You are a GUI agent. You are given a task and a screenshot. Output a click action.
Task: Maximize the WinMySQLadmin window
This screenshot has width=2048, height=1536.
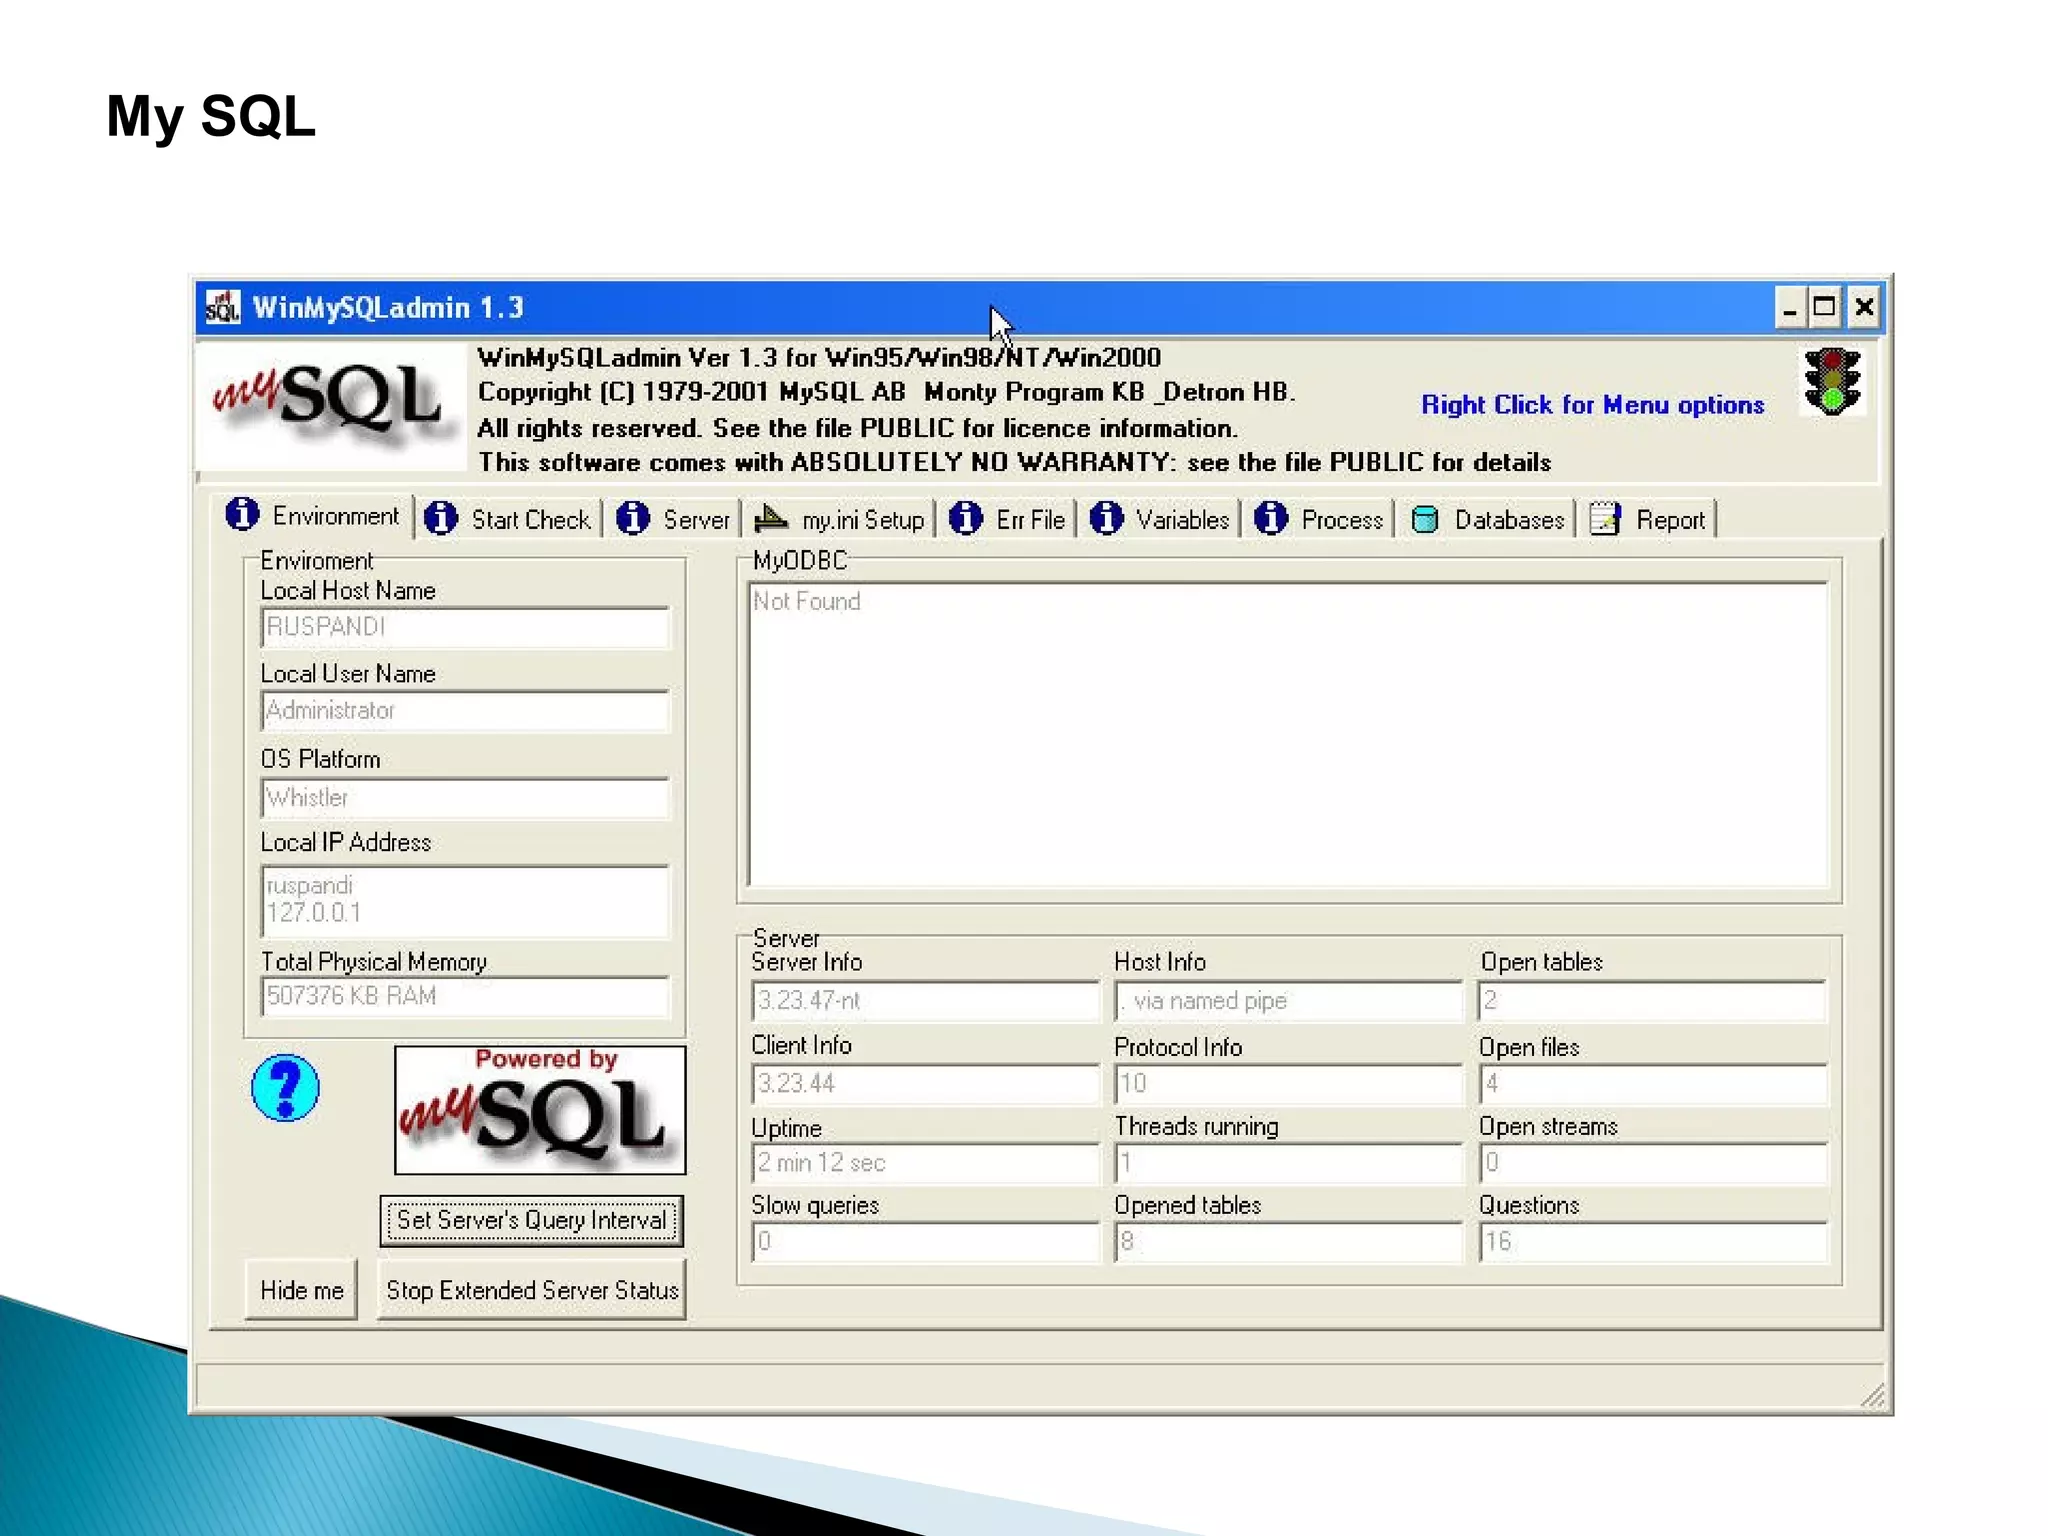[x=1824, y=307]
